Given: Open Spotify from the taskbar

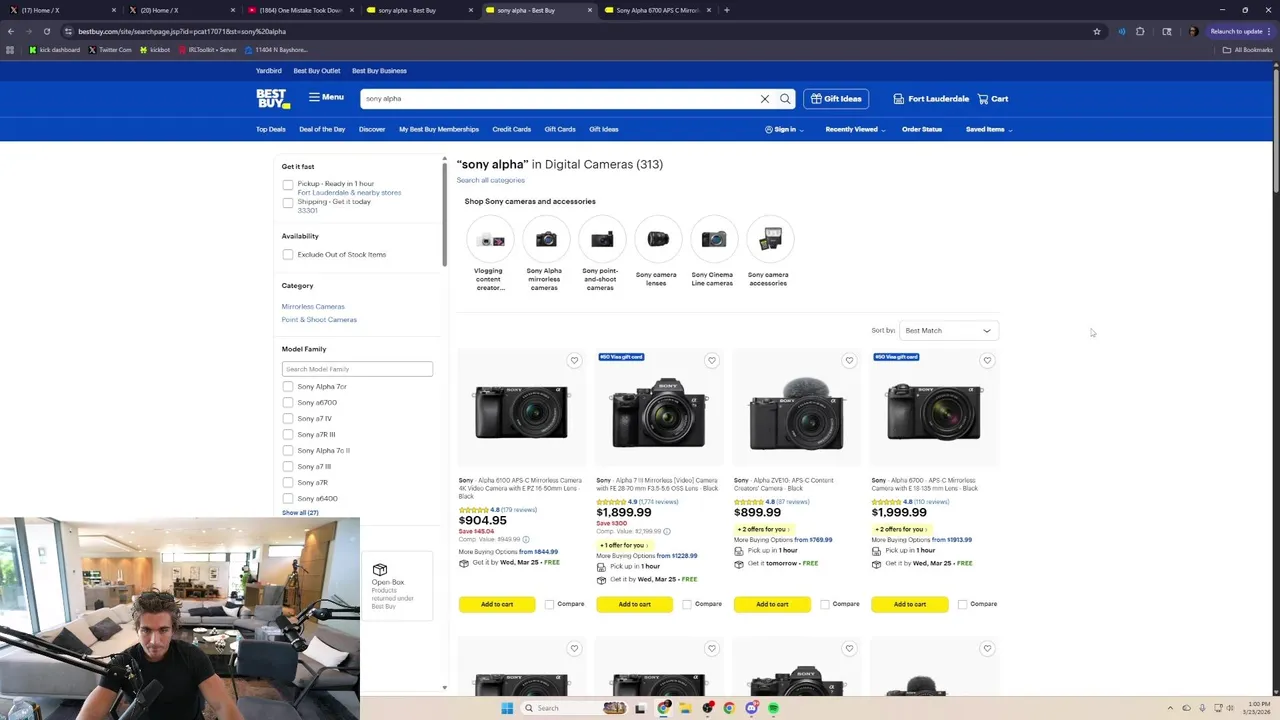Looking at the screenshot, I should (774, 708).
